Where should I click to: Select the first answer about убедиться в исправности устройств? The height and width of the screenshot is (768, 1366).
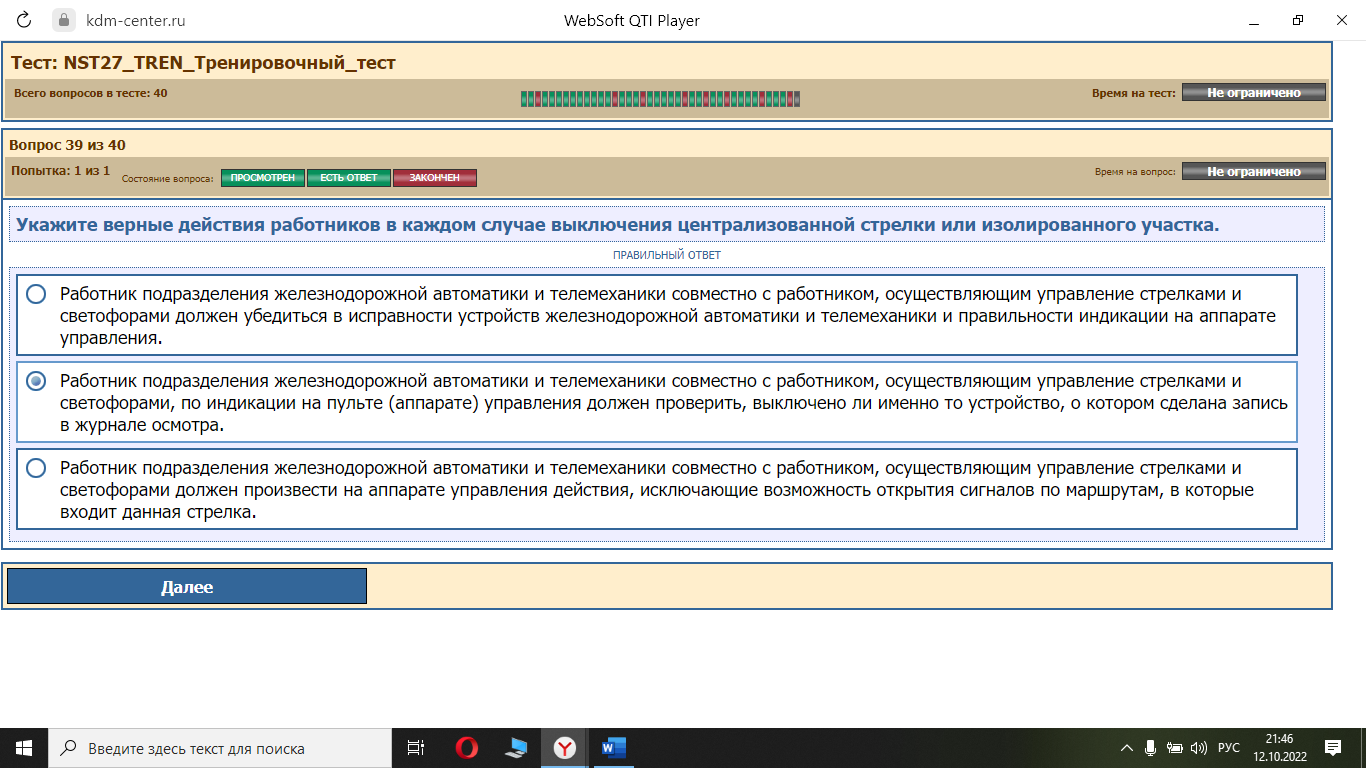pyautogui.click(x=657, y=315)
